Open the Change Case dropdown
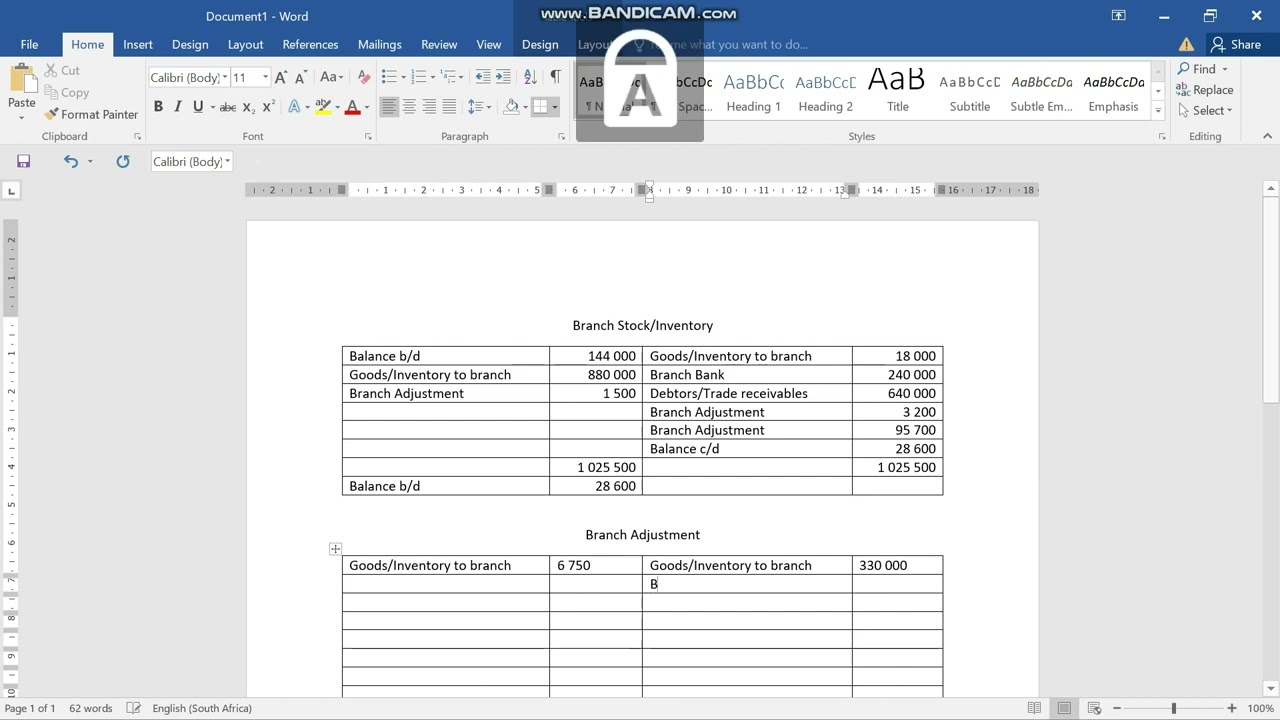The width and height of the screenshot is (1280, 720). coord(331,77)
